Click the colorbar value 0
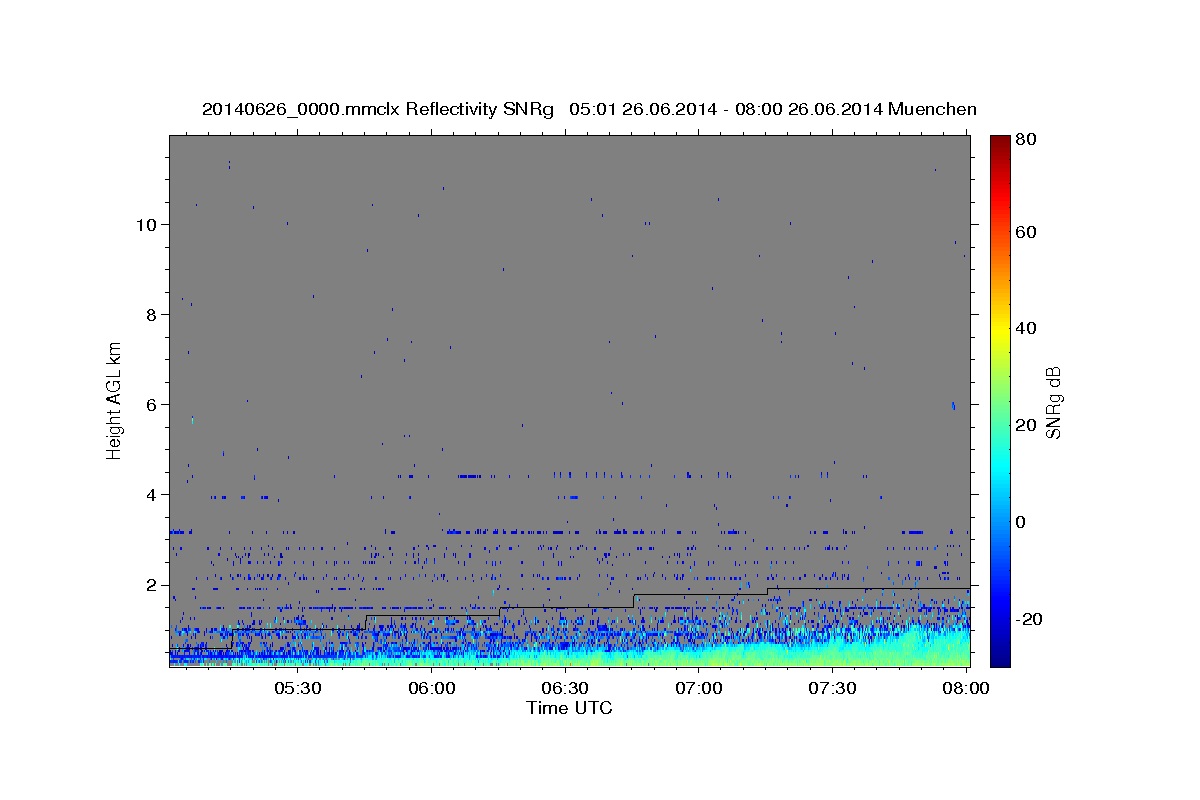The image size is (1200, 800). pos(1023,522)
